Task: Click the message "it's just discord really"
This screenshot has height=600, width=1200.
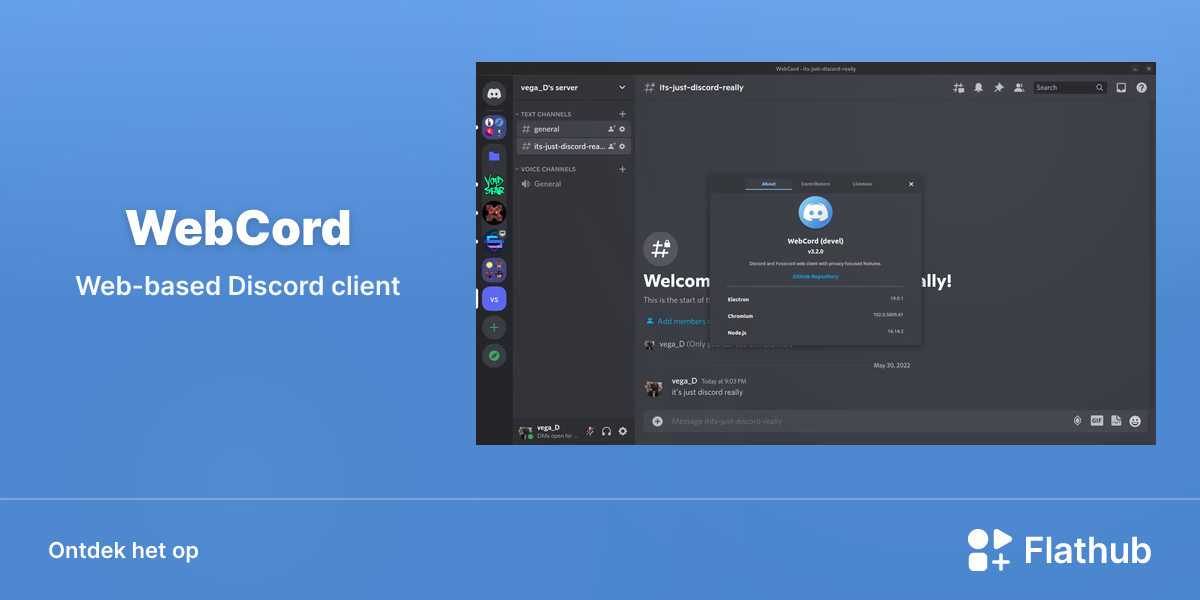Action: pos(707,392)
